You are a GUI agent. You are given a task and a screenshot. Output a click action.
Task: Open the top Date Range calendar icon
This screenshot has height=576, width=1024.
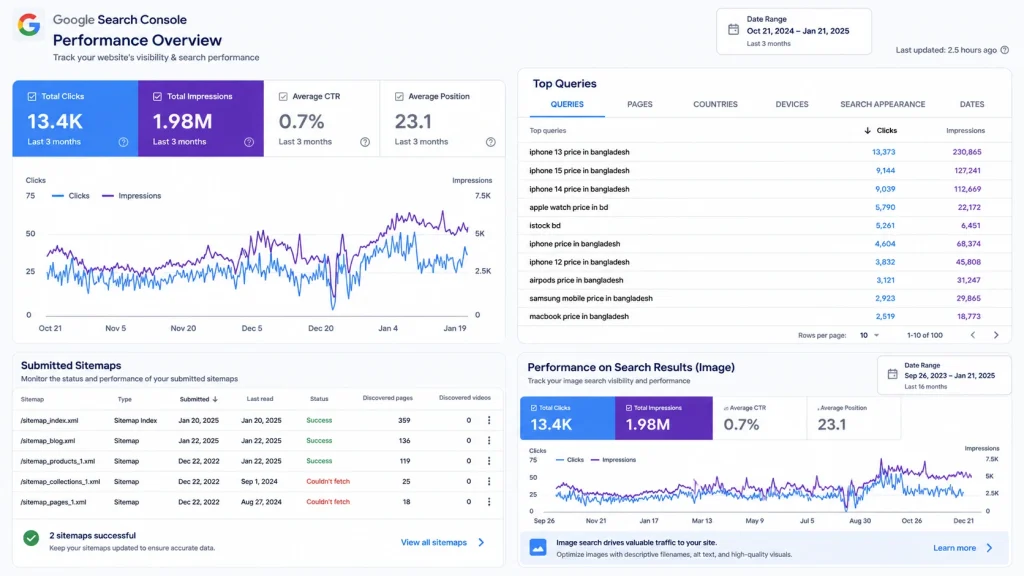tap(733, 29)
